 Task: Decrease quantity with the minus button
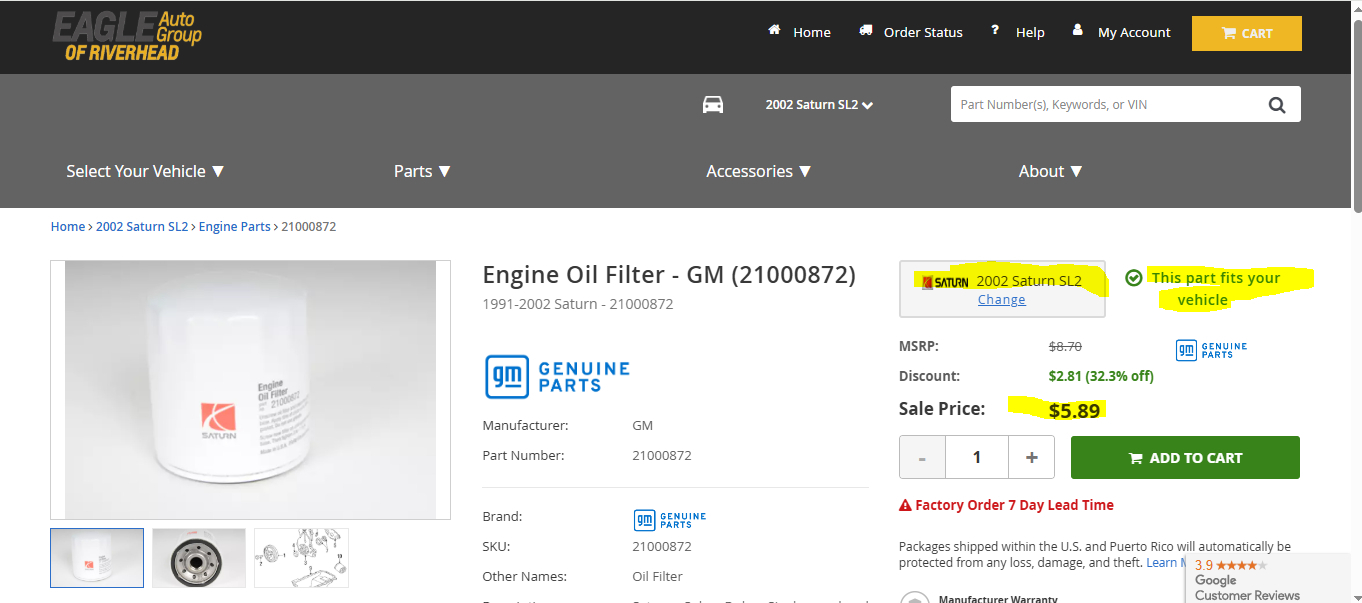tap(922, 458)
